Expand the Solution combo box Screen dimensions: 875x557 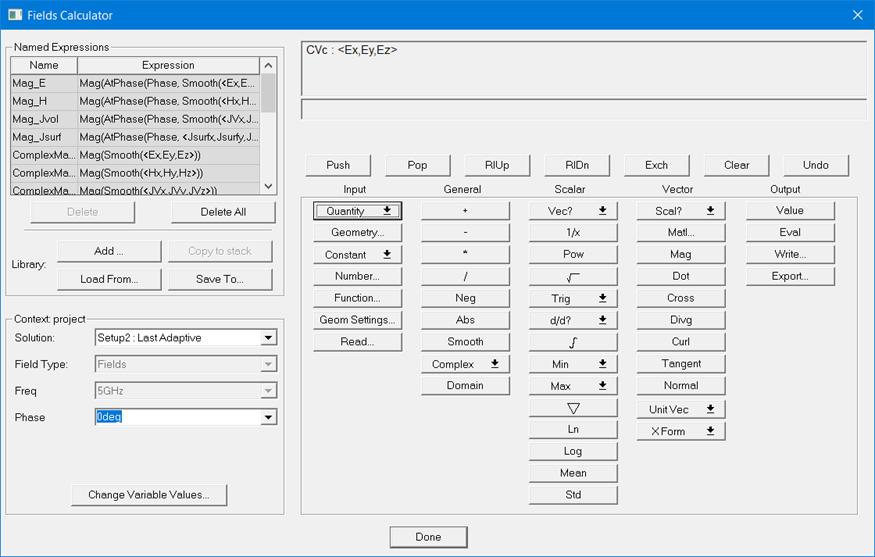pos(268,338)
